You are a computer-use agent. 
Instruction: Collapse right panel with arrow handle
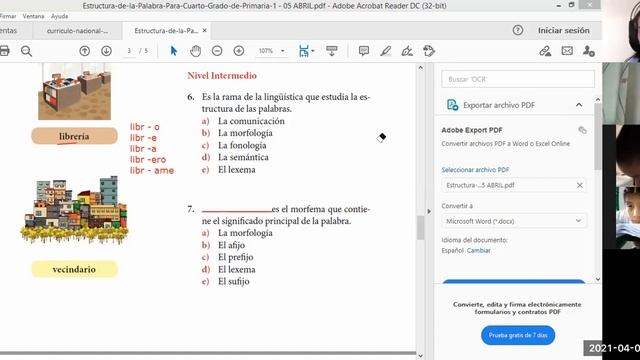[x=429, y=211]
